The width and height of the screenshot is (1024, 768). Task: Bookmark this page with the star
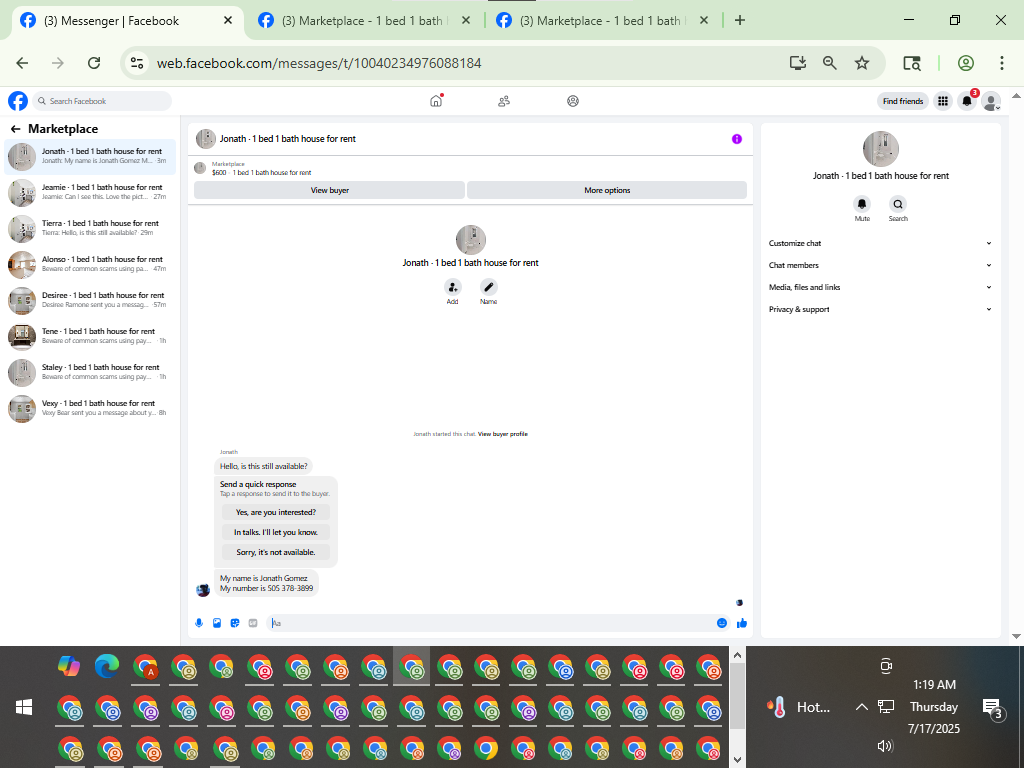pos(862,63)
